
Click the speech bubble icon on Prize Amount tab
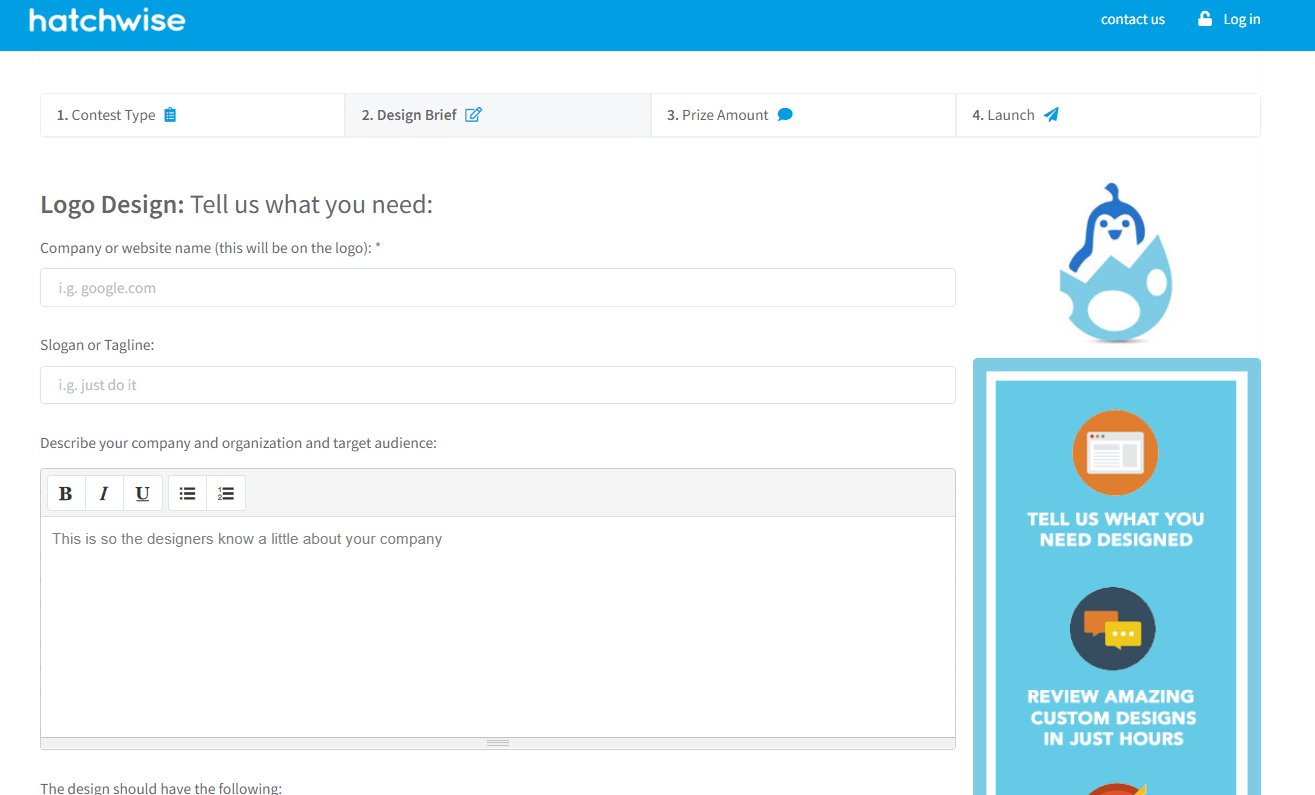783,114
